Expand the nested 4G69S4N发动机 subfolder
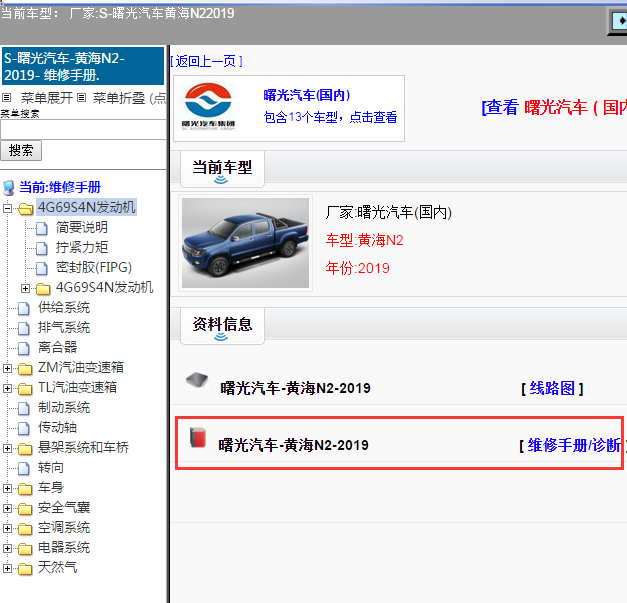Screen dimensions: 627x603 (x=25, y=288)
